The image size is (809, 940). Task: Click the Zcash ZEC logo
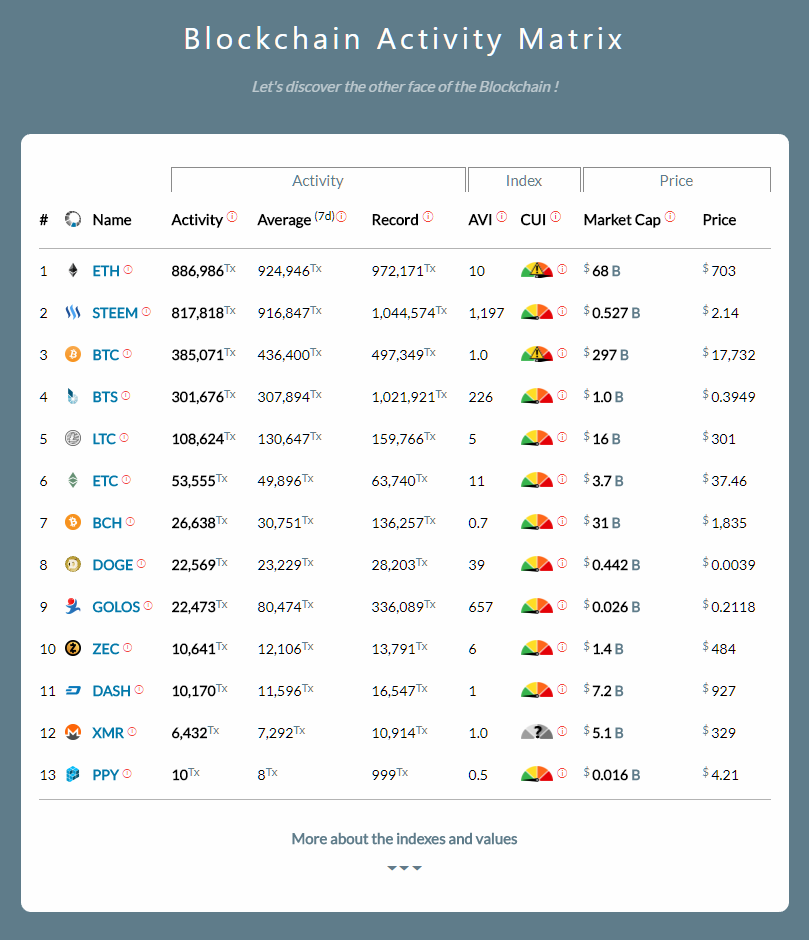point(73,648)
